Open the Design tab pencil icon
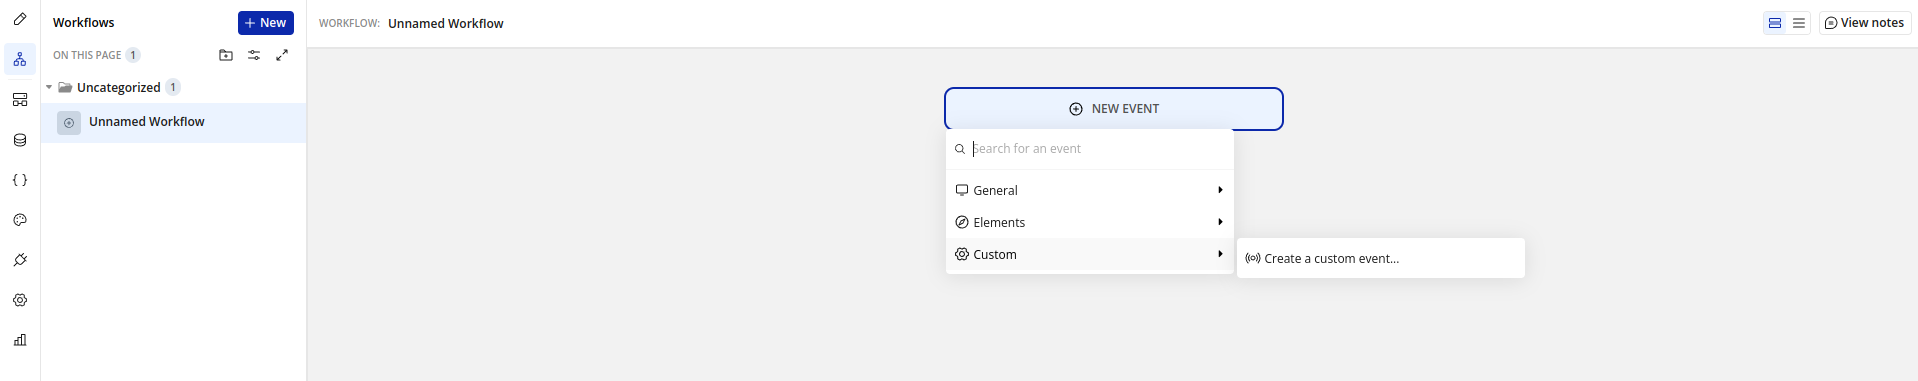Screen dimensions: 1918x381 click(x=20, y=19)
